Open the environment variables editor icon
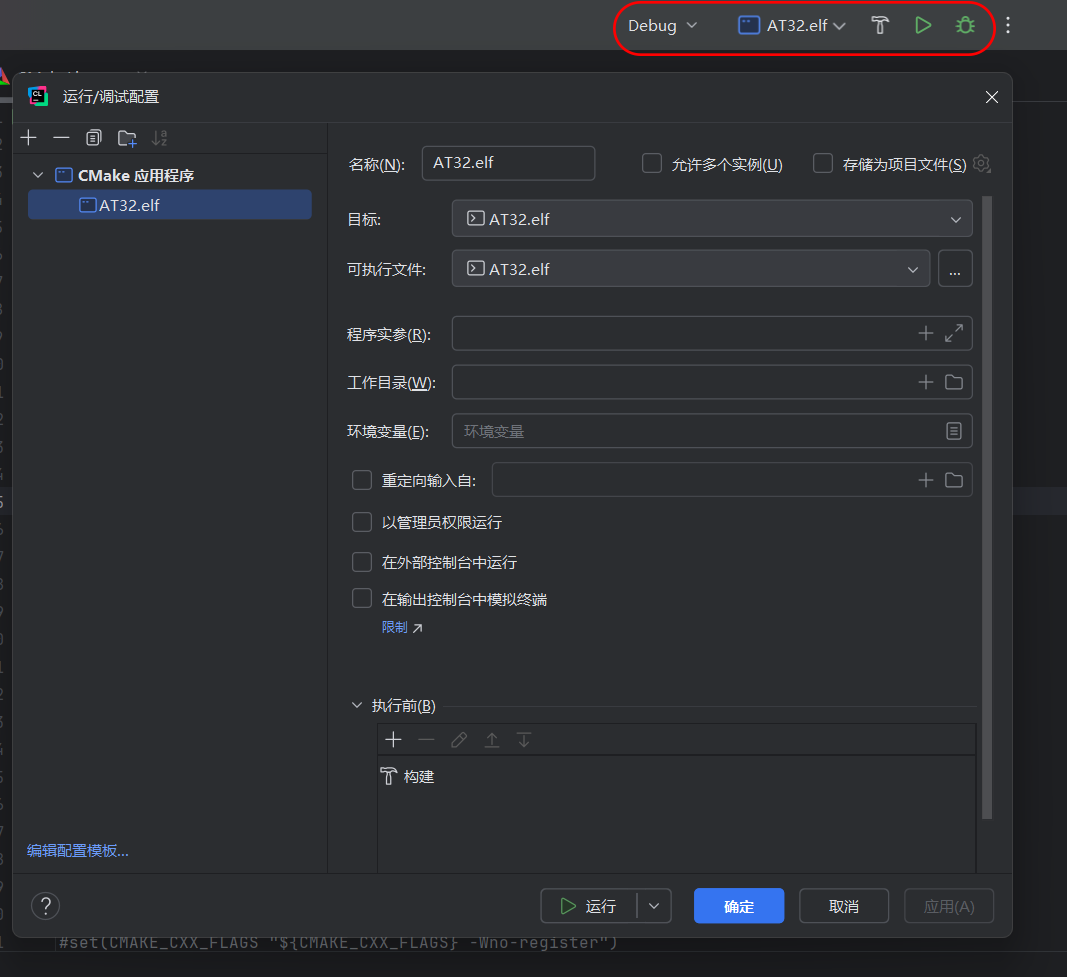Screen dimensions: 1067x977 (954, 431)
